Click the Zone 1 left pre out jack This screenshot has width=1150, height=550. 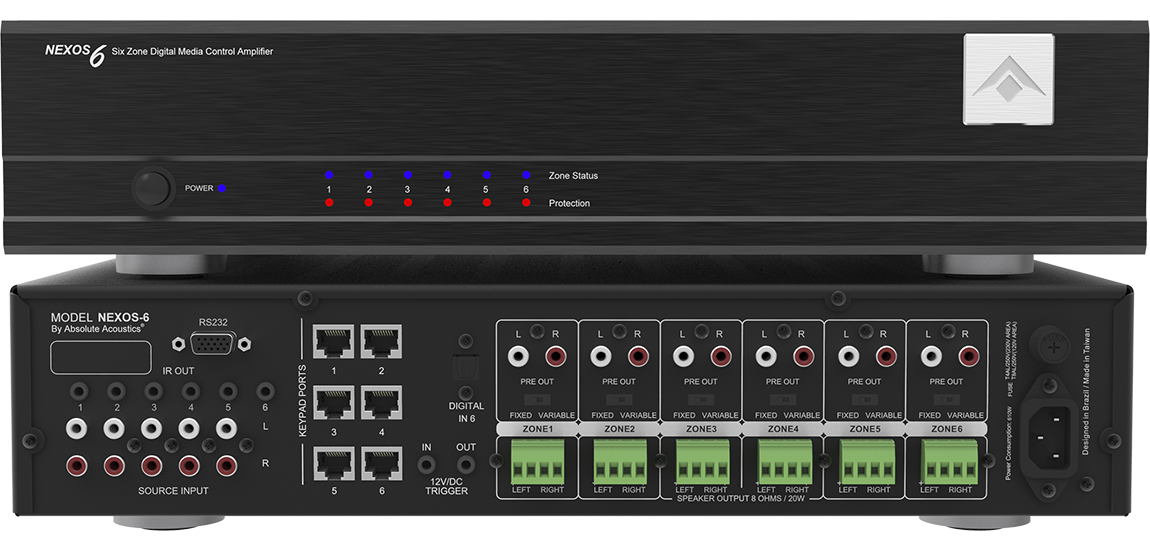519,357
